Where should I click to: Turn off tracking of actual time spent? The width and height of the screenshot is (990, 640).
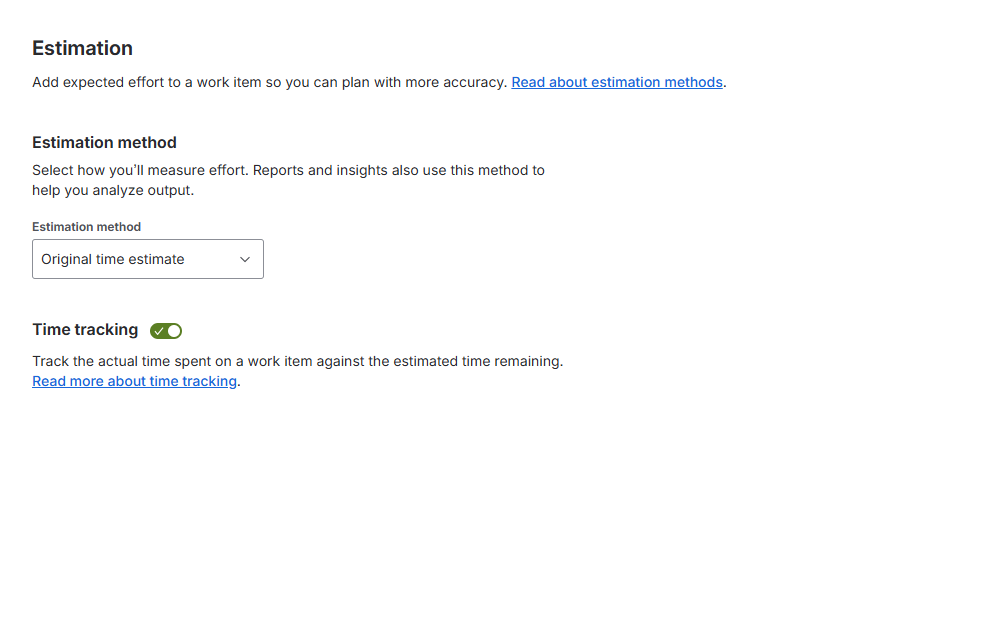pos(166,330)
